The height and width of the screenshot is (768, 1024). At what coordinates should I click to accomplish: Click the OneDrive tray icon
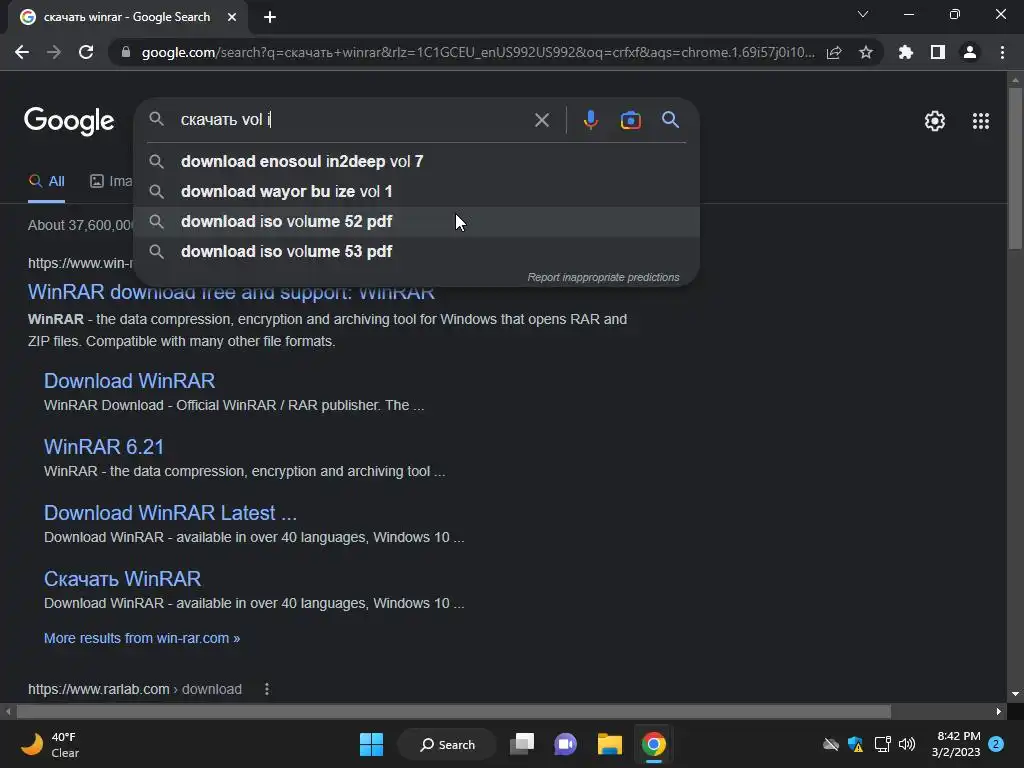[x=830, y=744]
